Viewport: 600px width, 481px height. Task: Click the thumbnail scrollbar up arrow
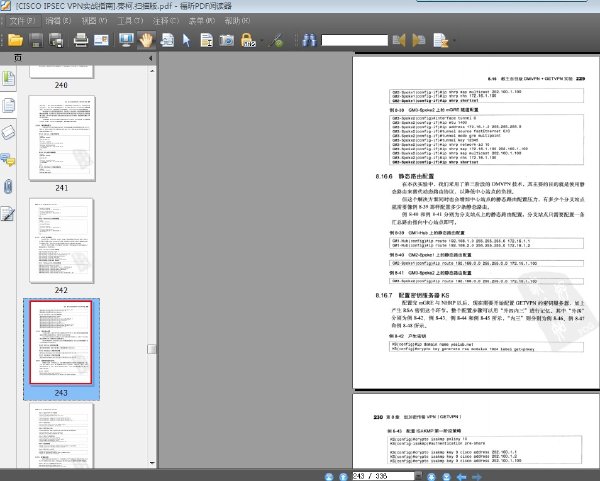click(x=152, y=71)
